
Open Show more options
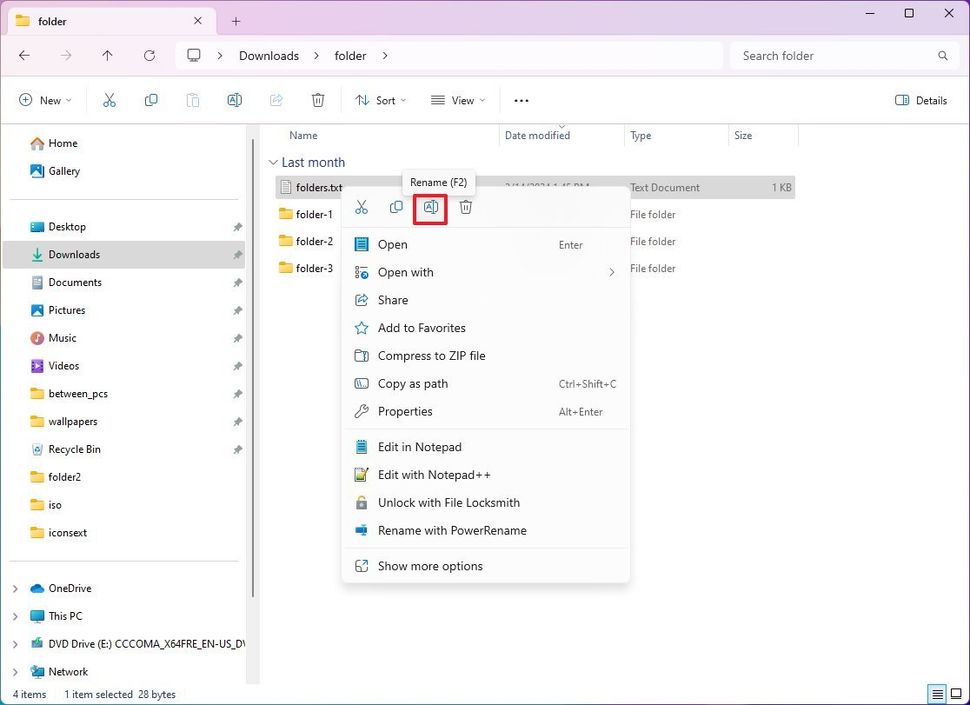click(x=430, y=566)
